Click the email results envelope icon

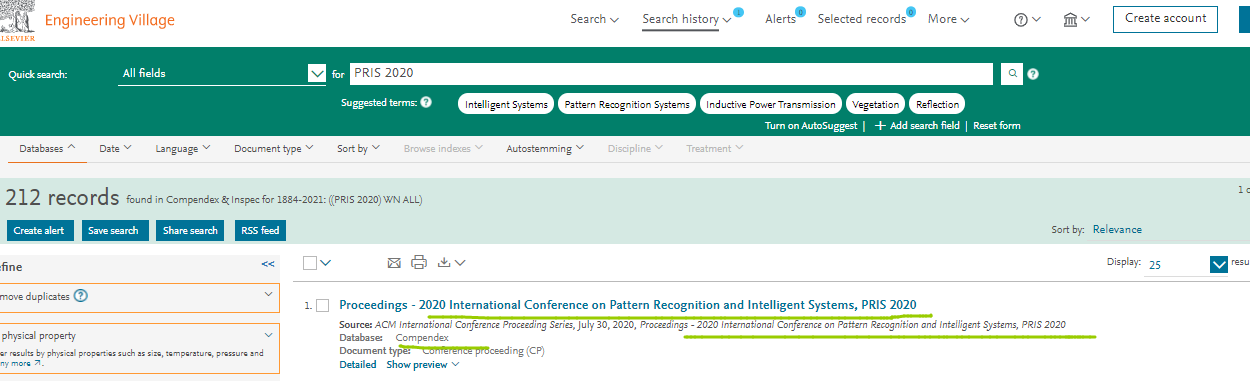click(394, 263)
